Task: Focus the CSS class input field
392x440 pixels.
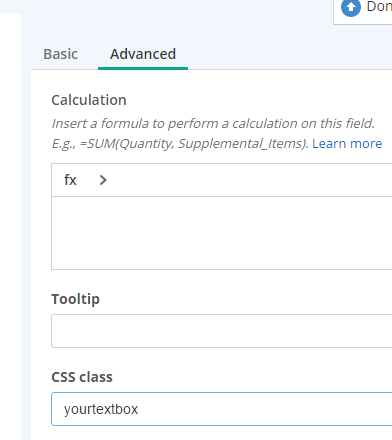Action: click(222, 409)
